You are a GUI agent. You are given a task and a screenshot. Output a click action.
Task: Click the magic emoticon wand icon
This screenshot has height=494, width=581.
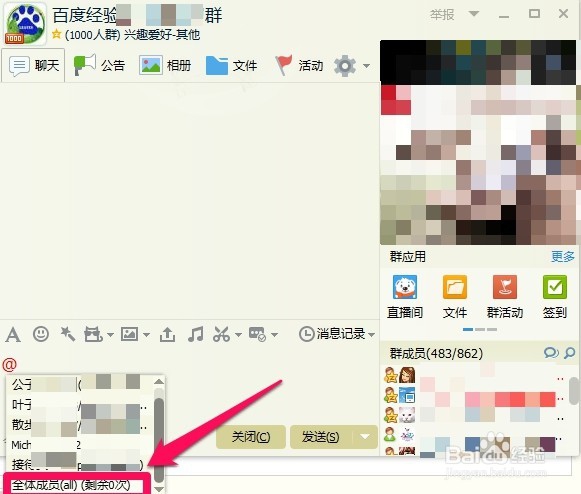[x=68, y=334]
